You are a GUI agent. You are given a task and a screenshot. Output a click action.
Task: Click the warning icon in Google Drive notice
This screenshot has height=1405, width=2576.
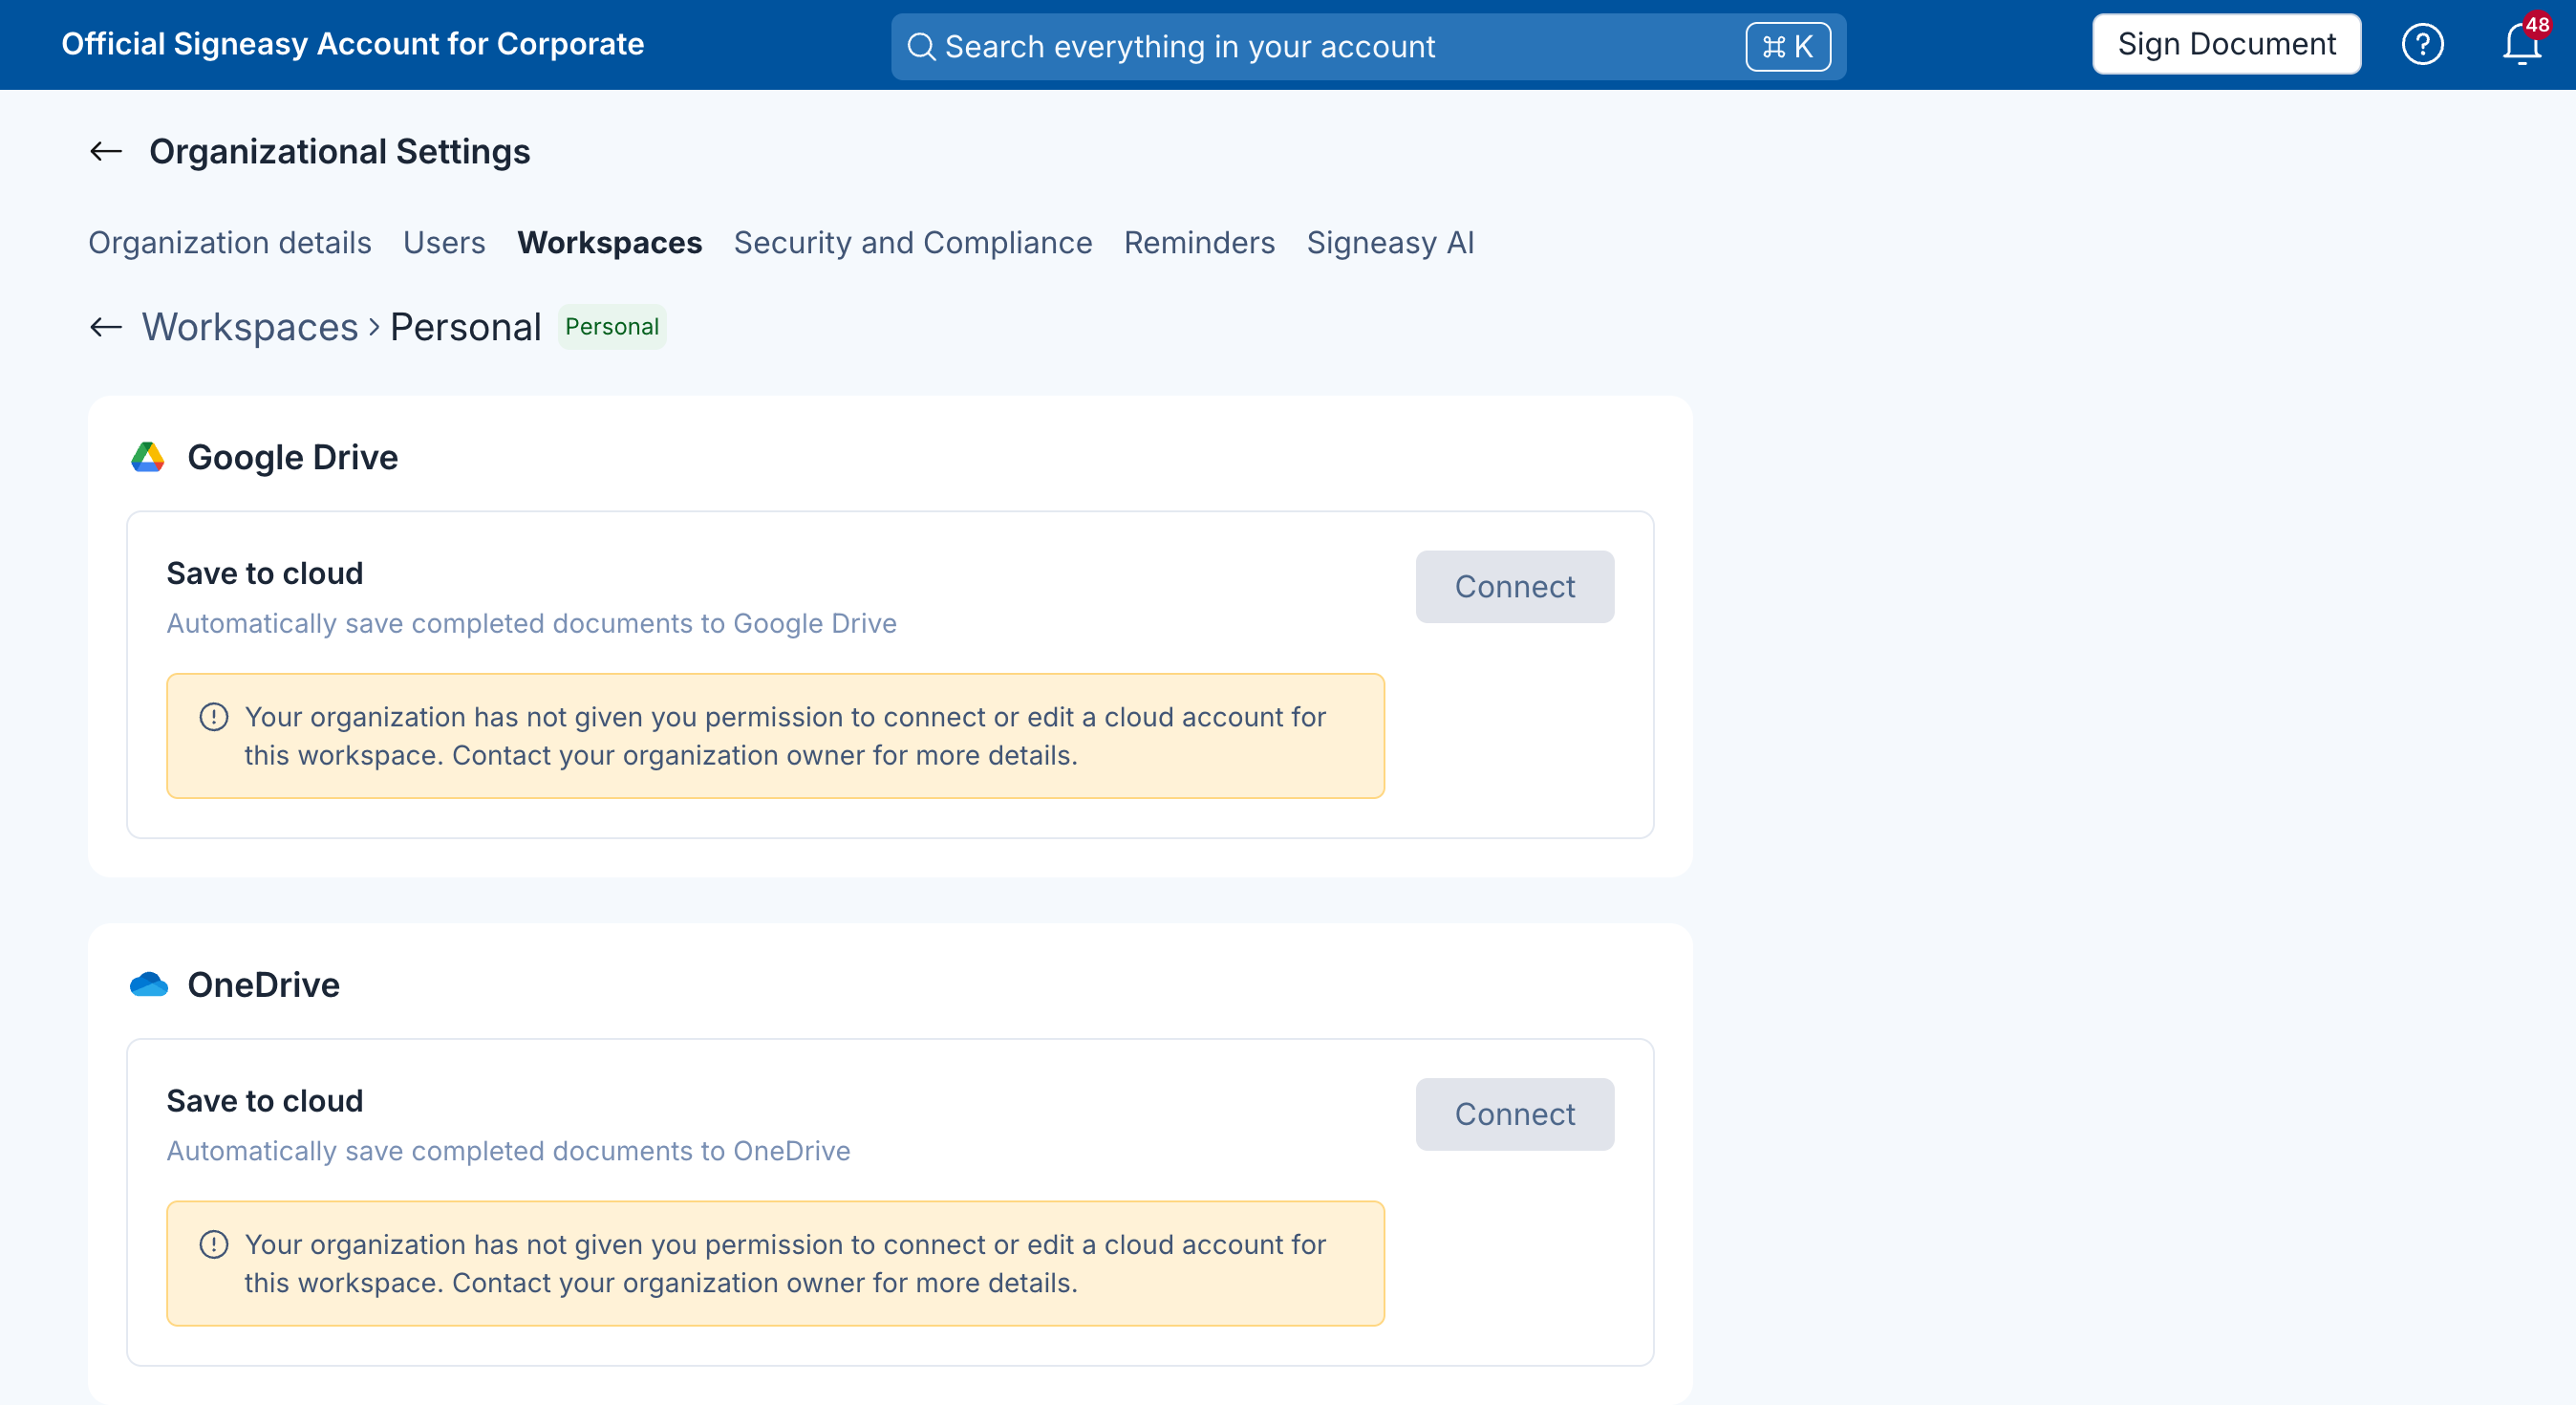click(214, 717)
